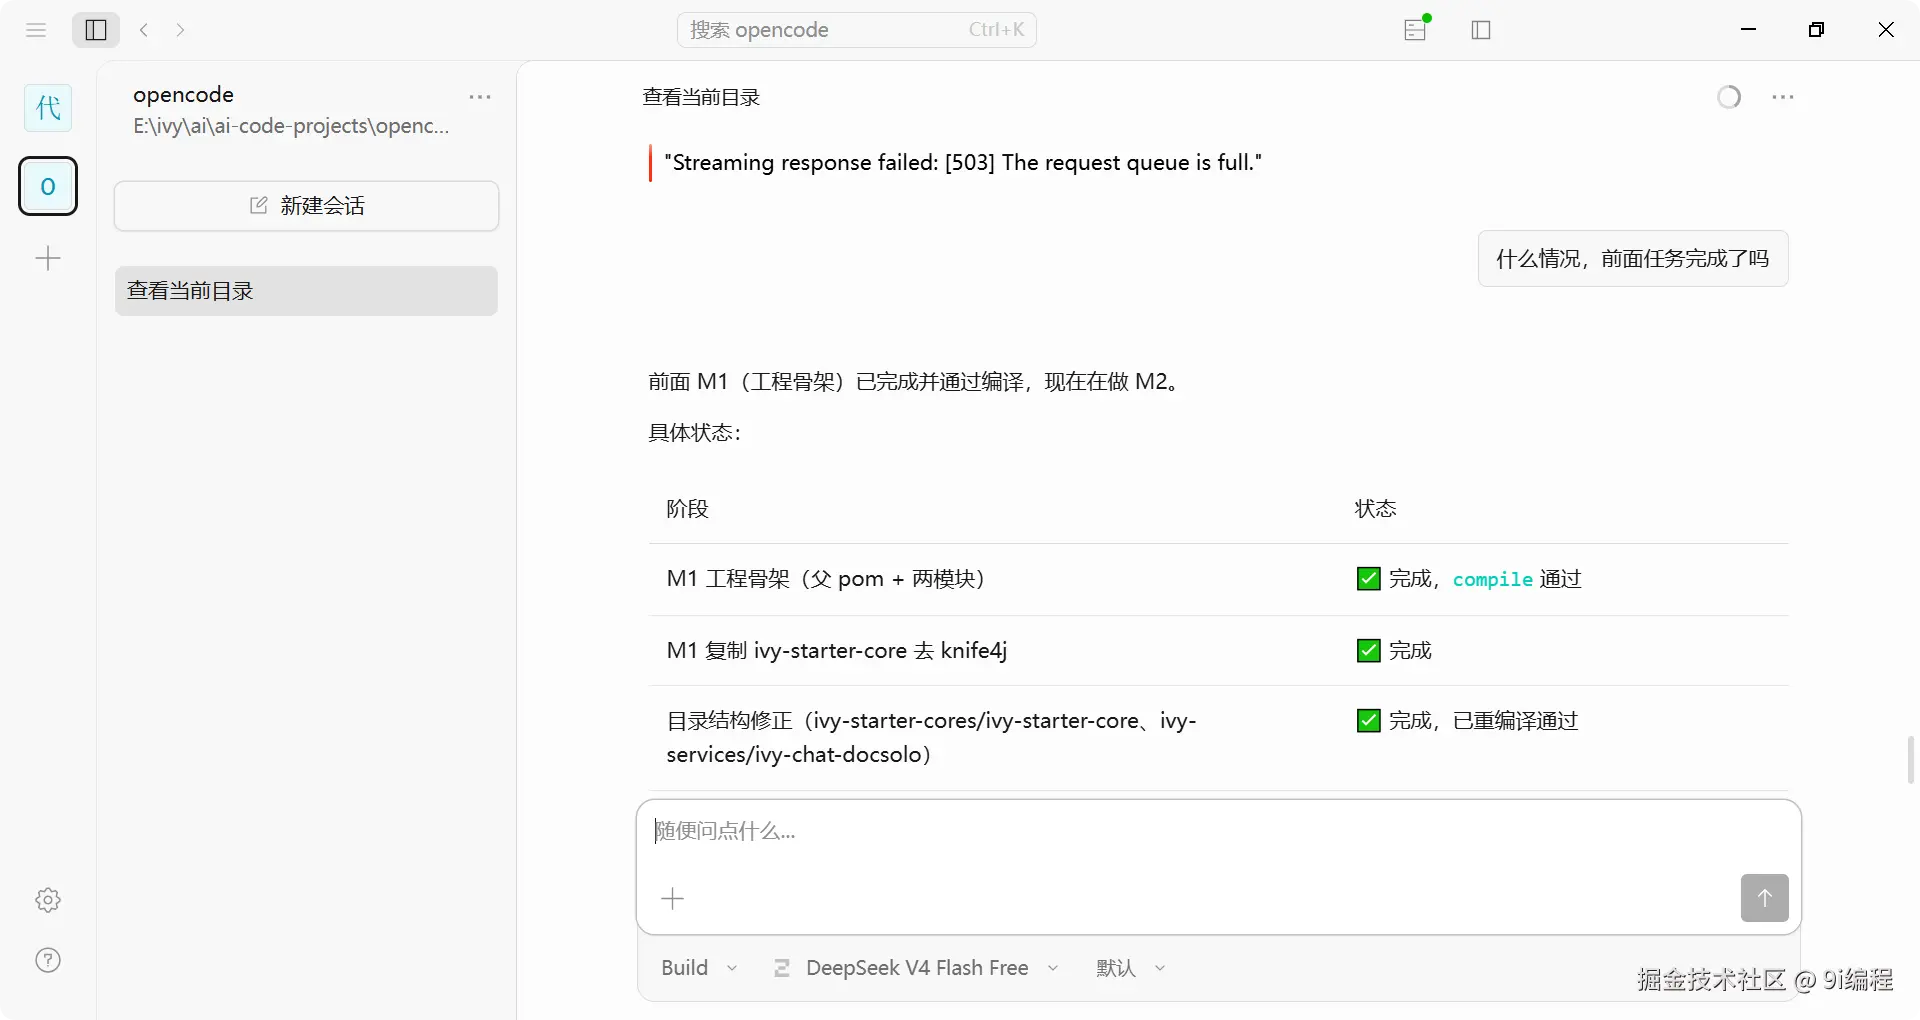Open the 默认 variant dropdown
The width and height of the screenshot is (1920, 1020).
point(1130,968)
